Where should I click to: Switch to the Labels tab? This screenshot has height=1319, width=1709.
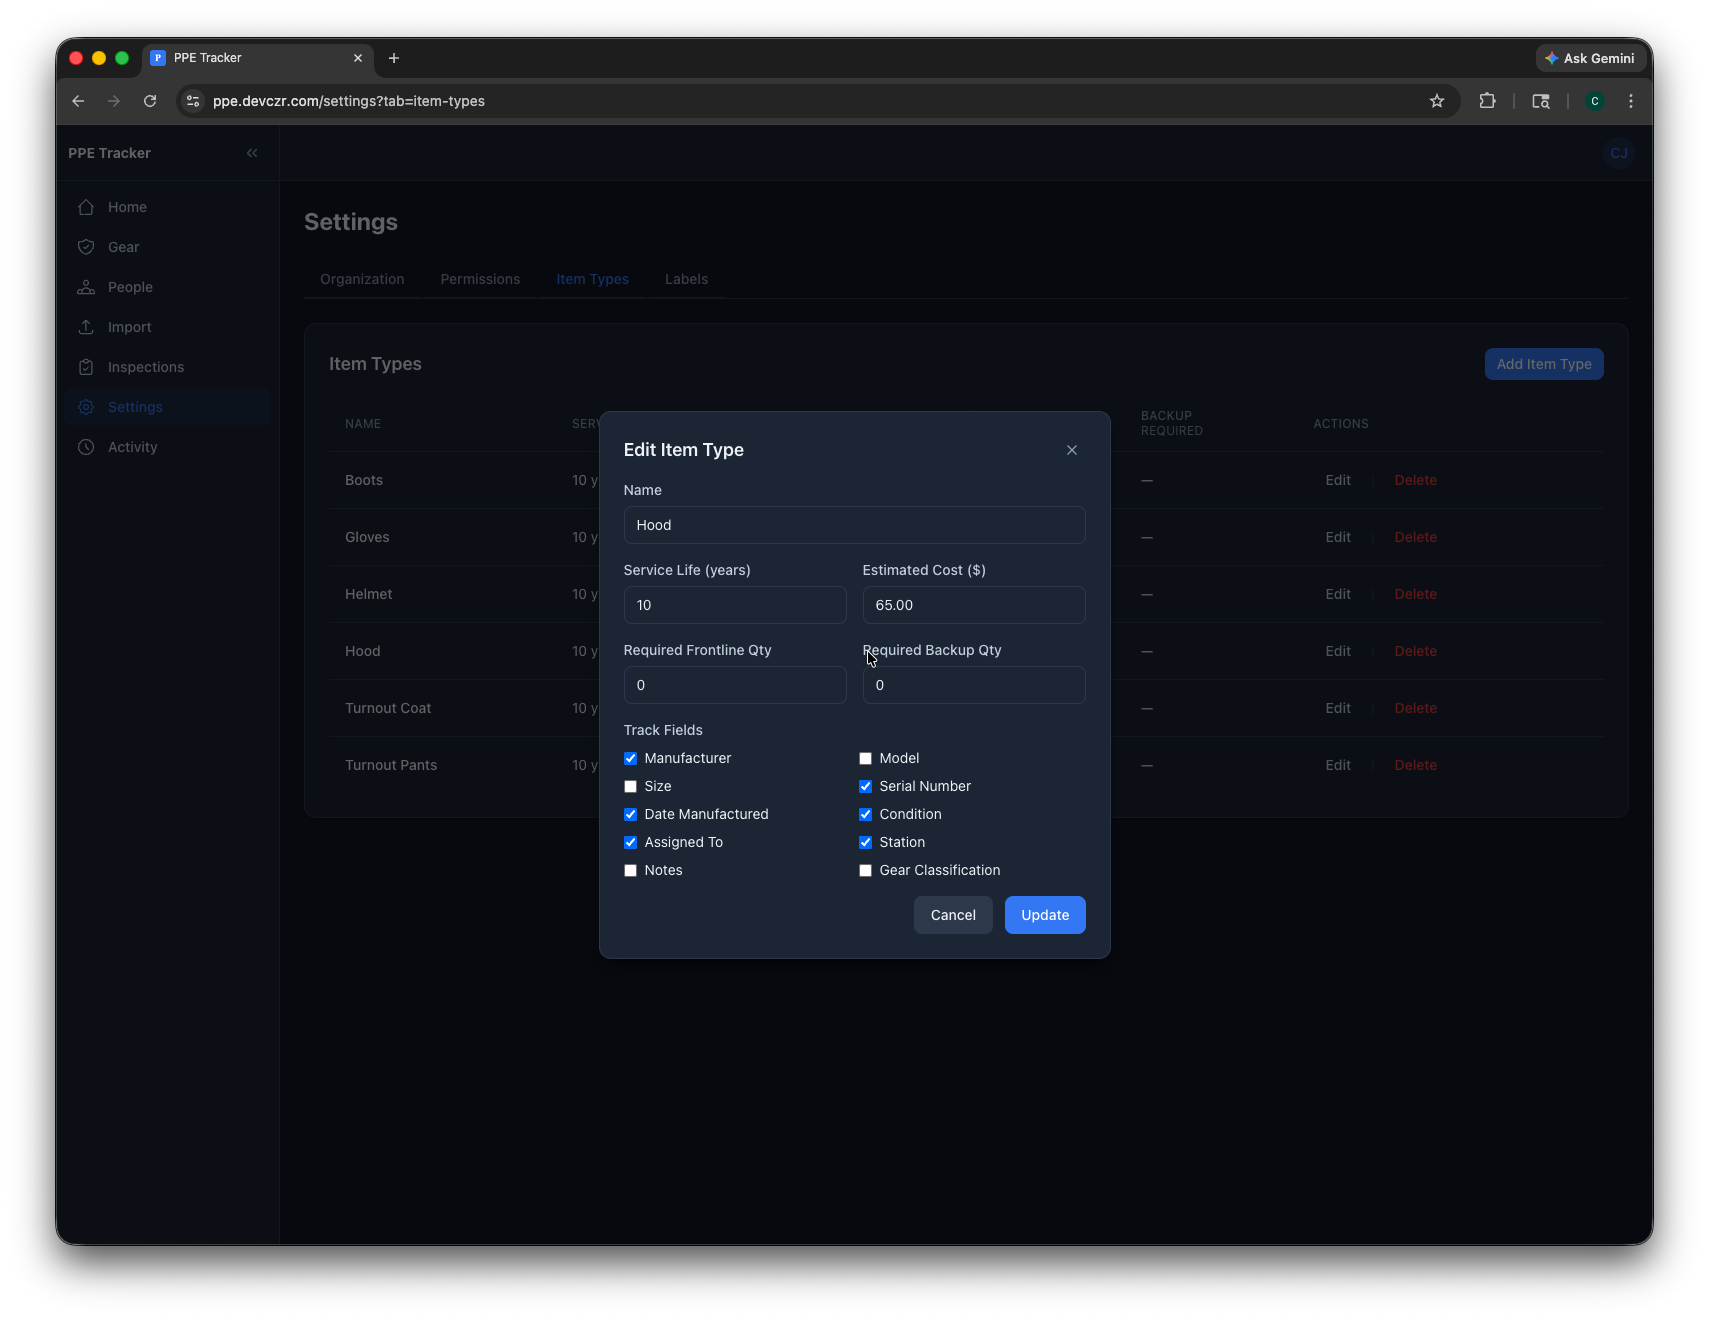click(686, 279)
